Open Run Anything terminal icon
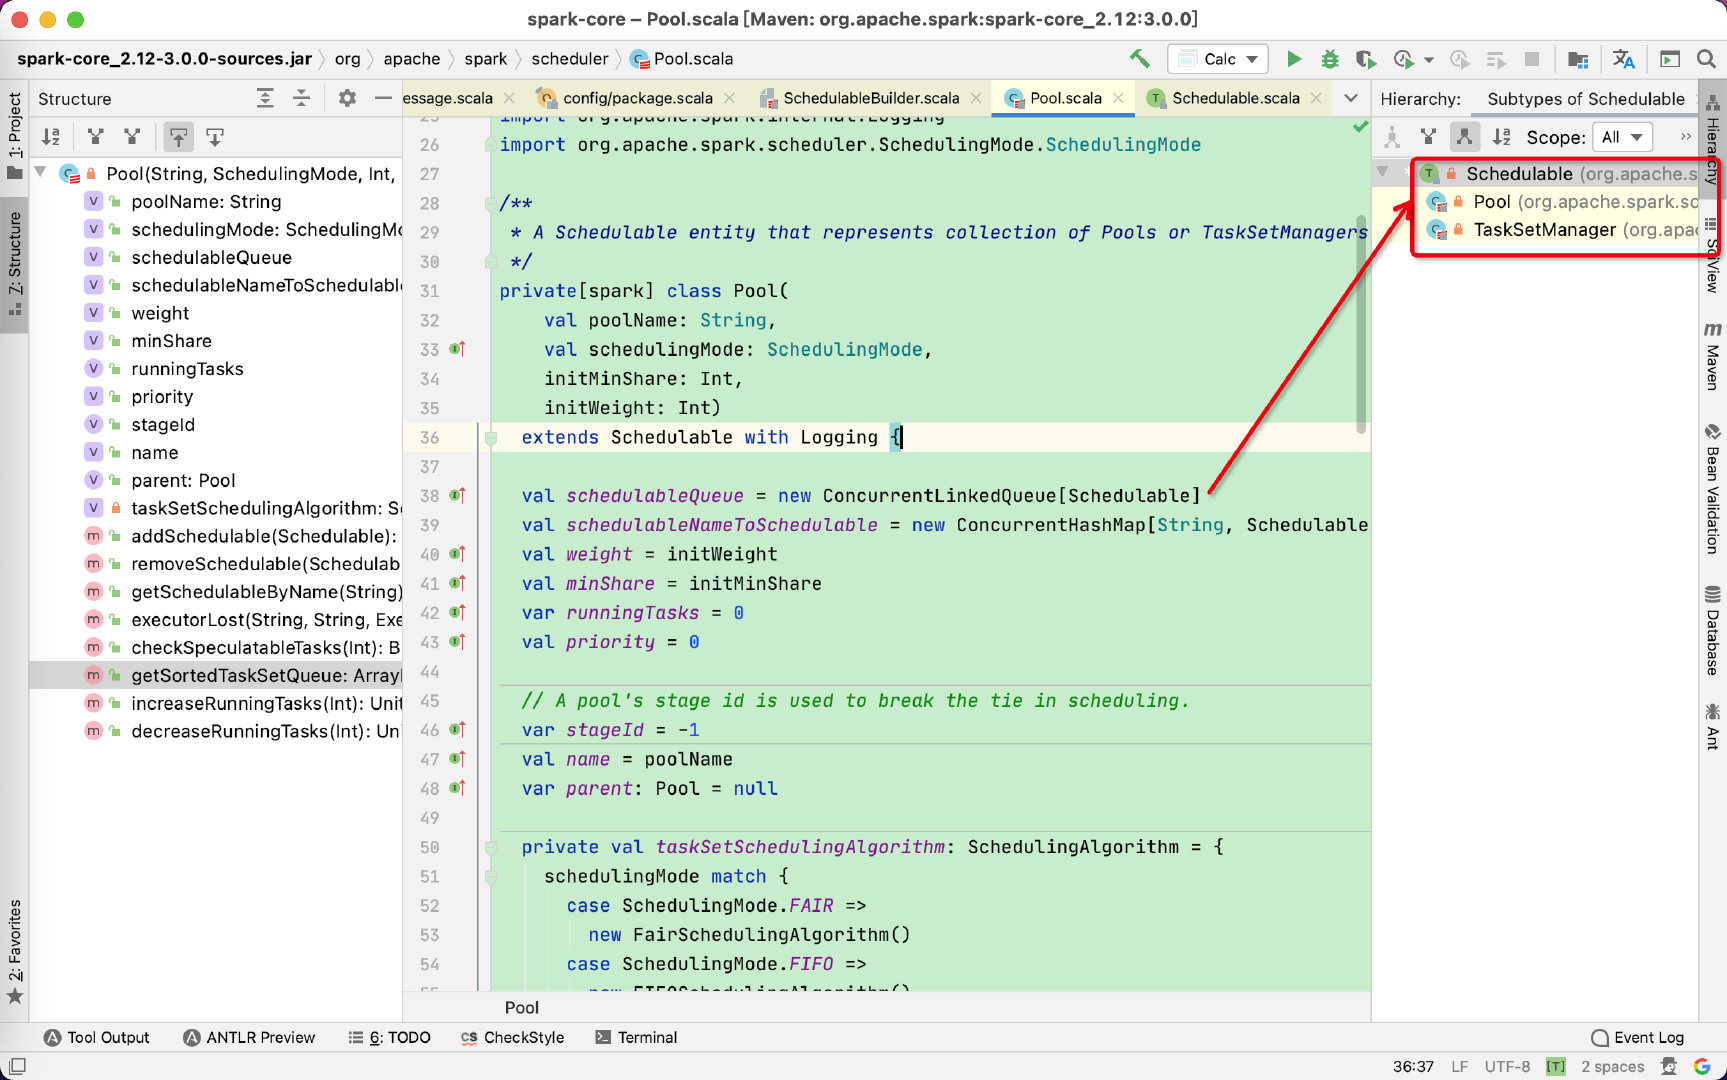This screenshot has height=1080, width=1727. coord(1670,59)
